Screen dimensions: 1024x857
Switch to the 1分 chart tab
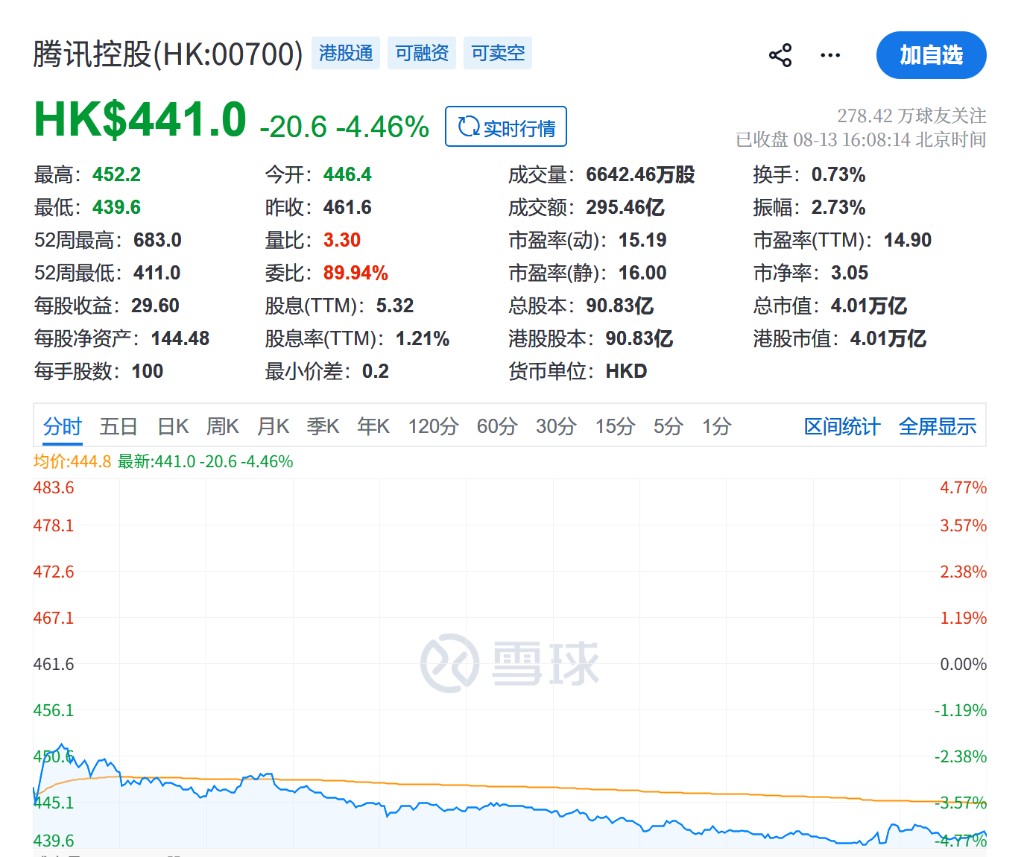(x=716, y=427)
